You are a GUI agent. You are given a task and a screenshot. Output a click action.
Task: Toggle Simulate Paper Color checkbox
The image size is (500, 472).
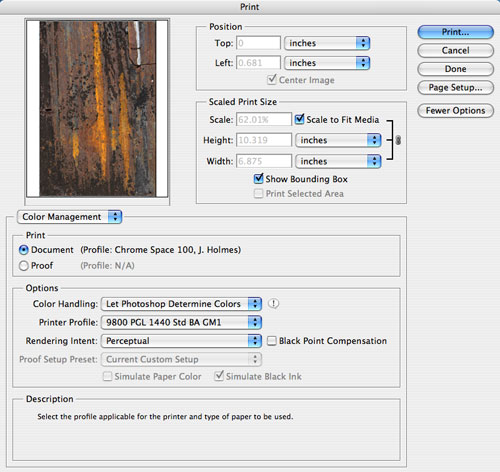click(x=107, y=376)
